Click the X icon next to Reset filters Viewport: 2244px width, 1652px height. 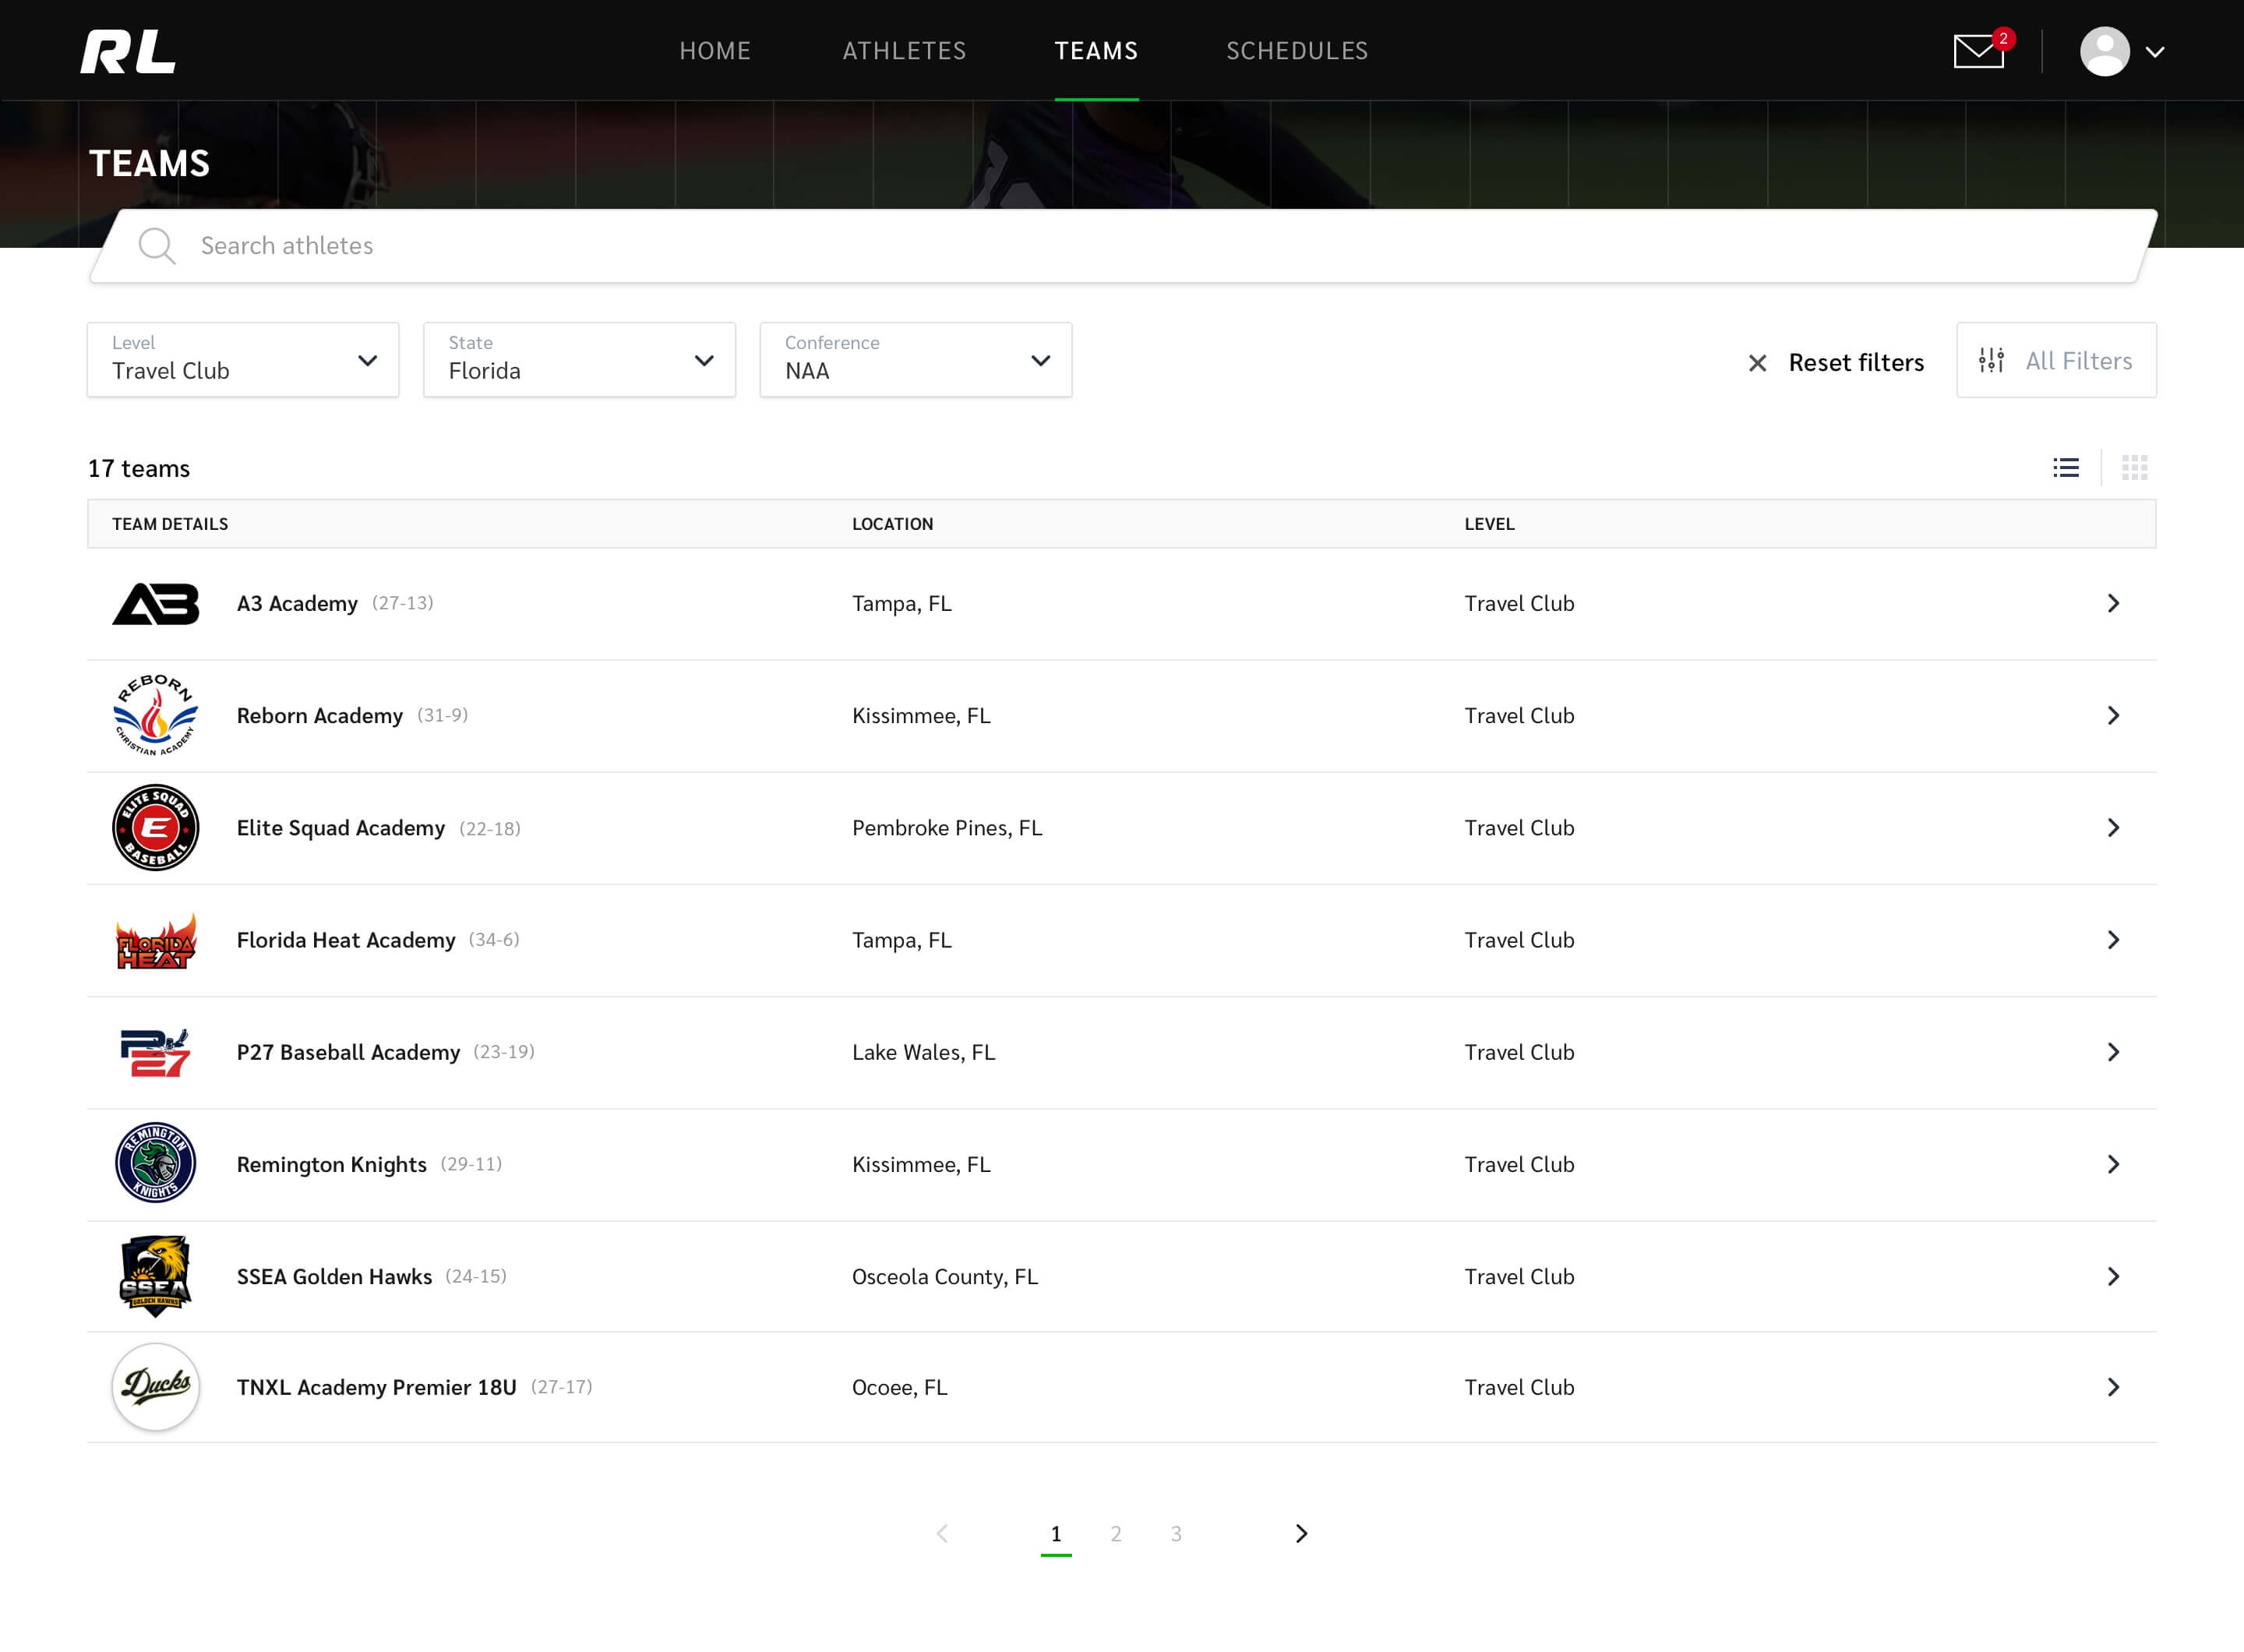pyautogui.click(x=1758, y=363)
